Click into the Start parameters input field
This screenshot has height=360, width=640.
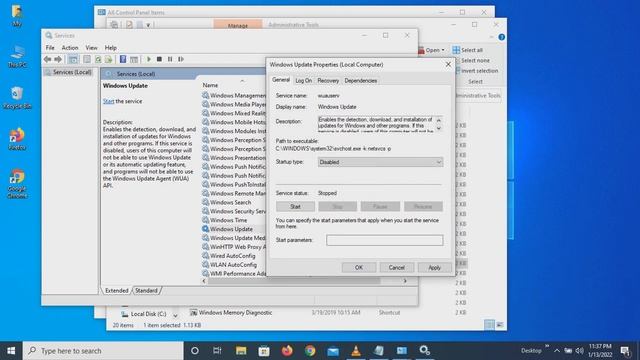click(x=384, y=240)
